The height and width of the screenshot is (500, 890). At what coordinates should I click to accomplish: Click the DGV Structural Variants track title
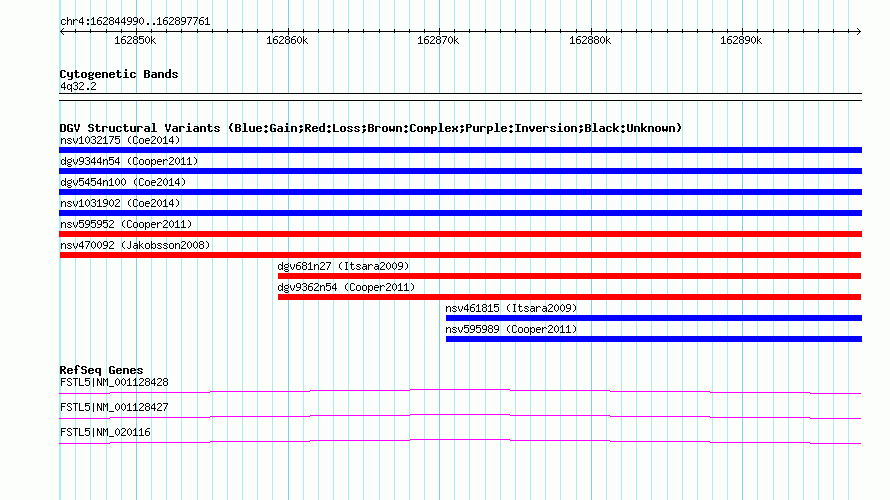(x=371, y=128)
